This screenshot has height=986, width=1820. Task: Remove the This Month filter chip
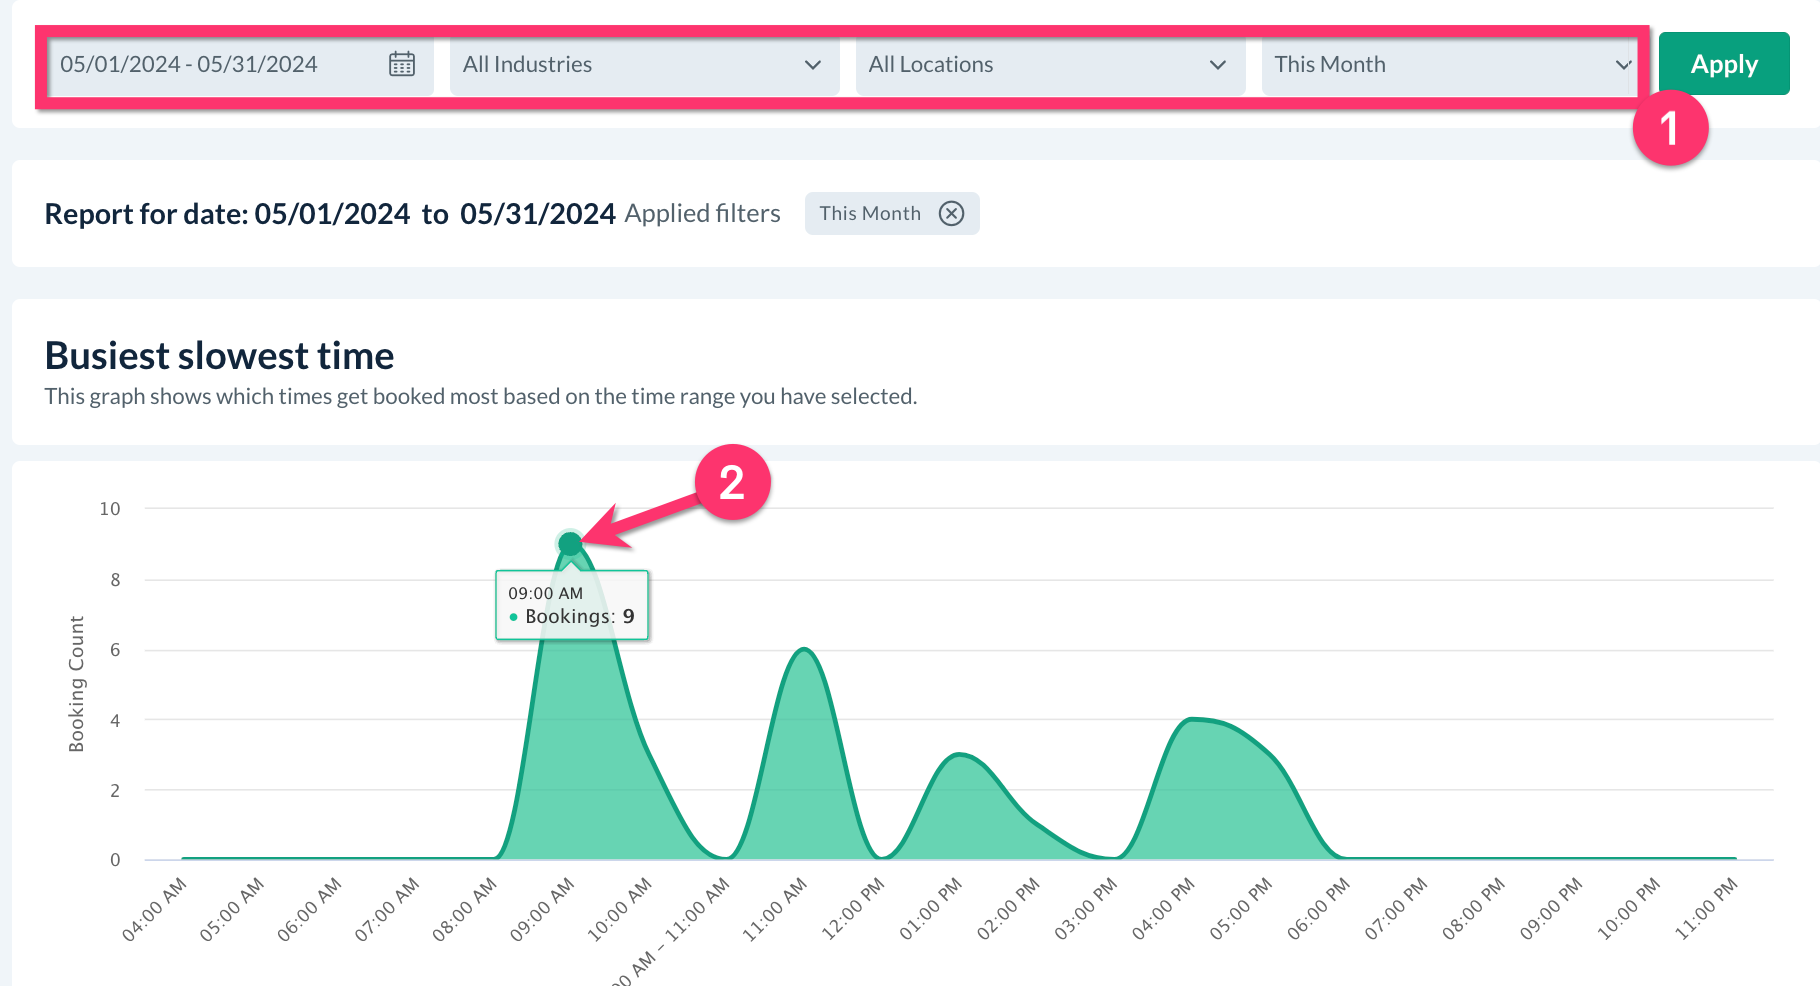(951, 213)
